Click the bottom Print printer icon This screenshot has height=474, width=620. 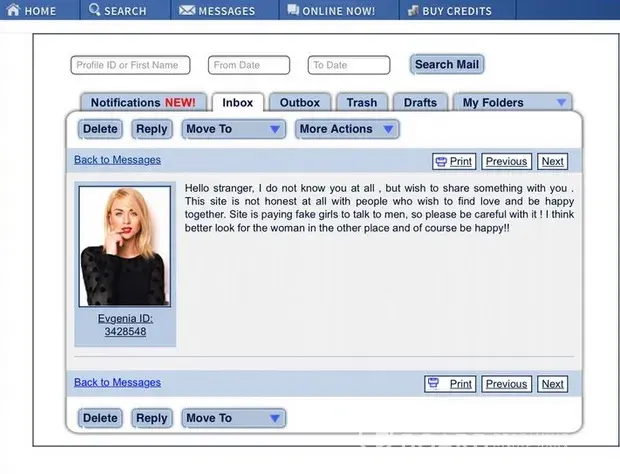(x=433, y=384)
